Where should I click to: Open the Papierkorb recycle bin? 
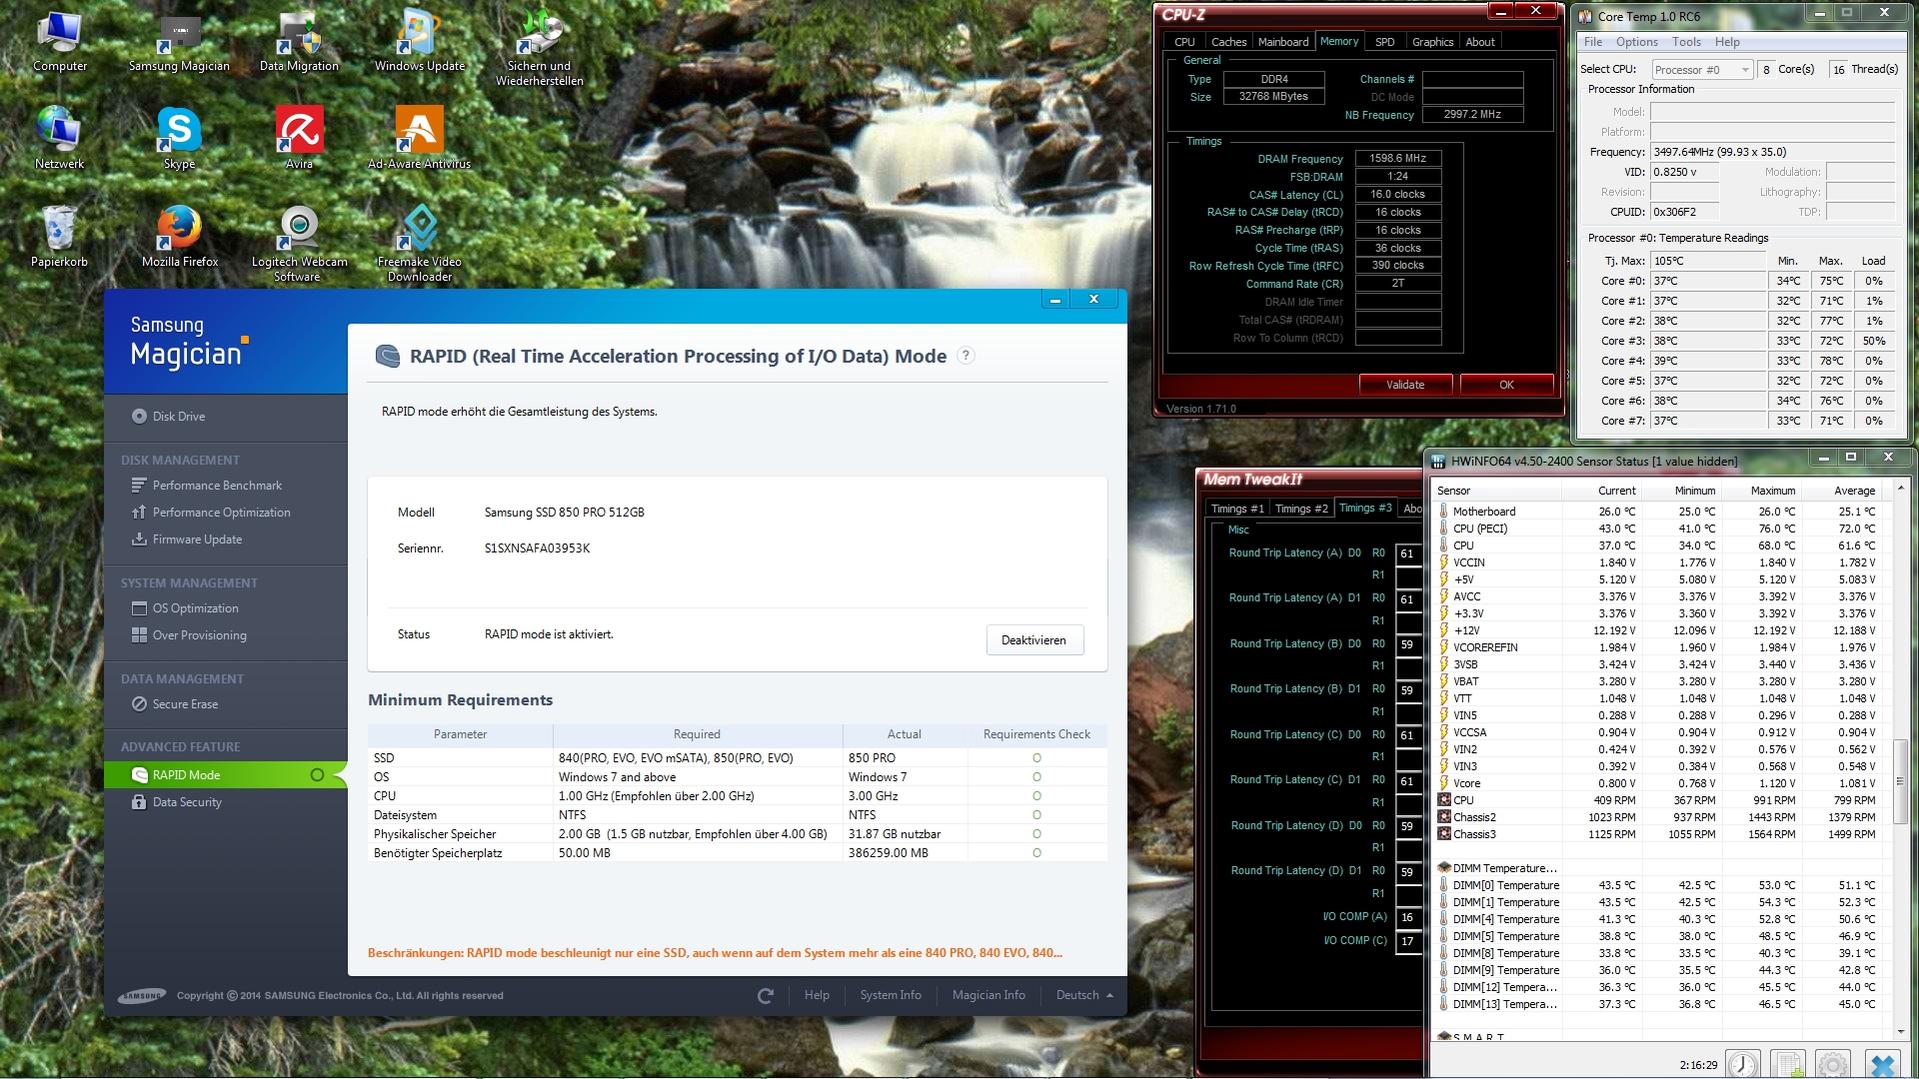point(60,237)
